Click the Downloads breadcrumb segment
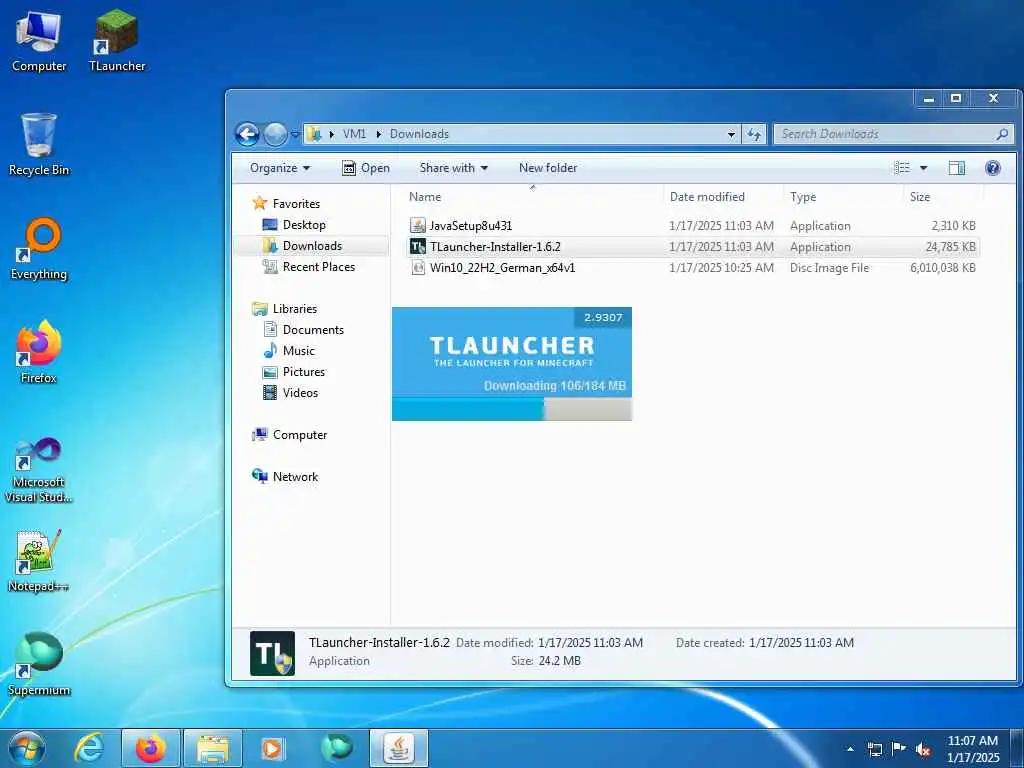This screenshot has width=1024, height=768. (x=419, y=134)
